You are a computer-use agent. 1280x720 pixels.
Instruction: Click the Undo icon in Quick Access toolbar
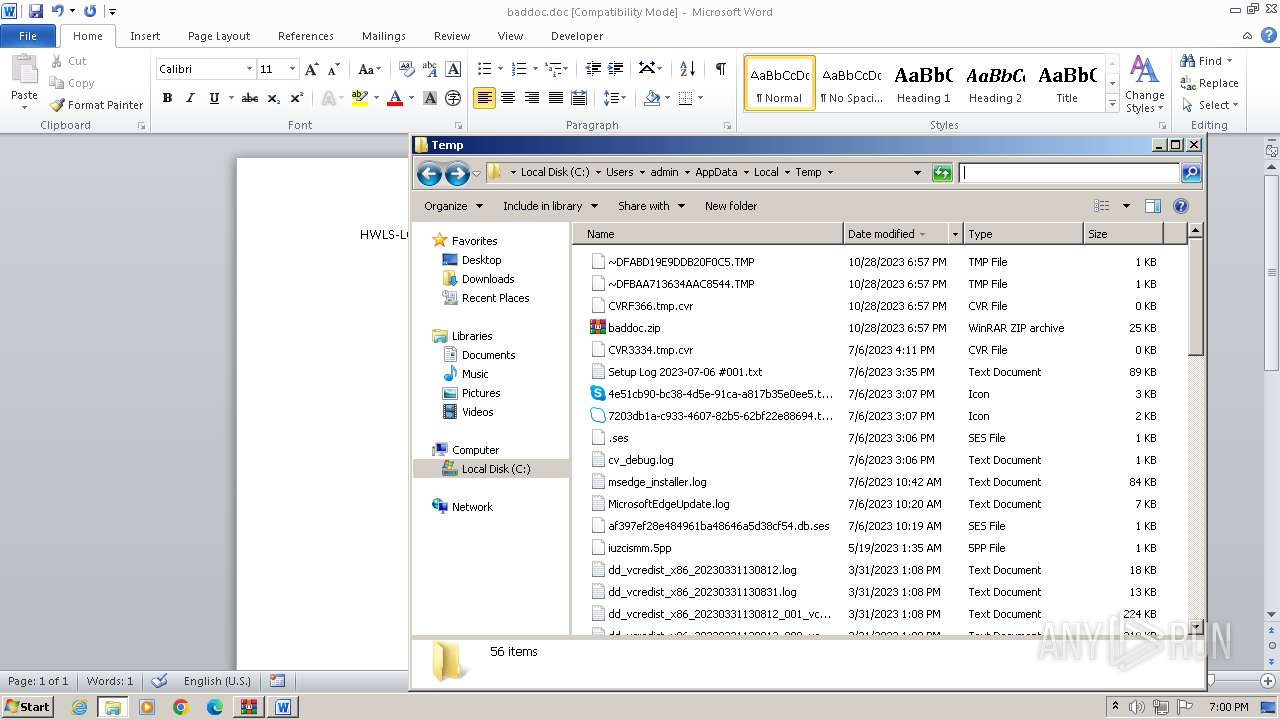point(57,11)
